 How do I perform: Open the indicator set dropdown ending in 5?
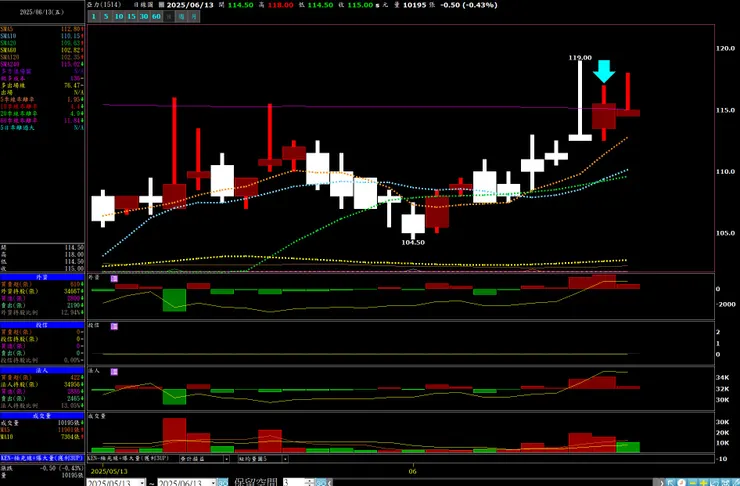[286, 459]
